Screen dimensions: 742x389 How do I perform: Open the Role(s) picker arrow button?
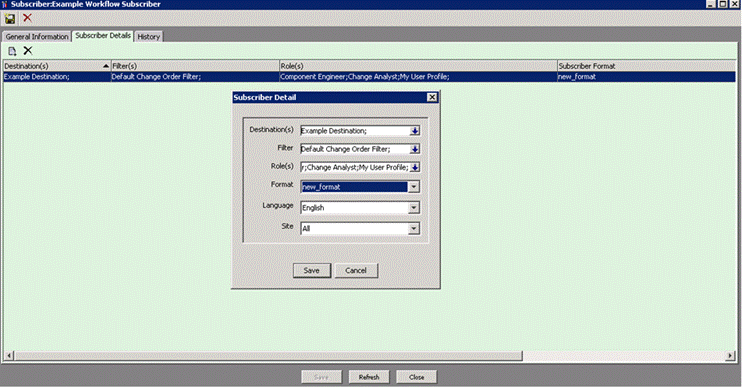pyautogui.click(x=415, y=168)
